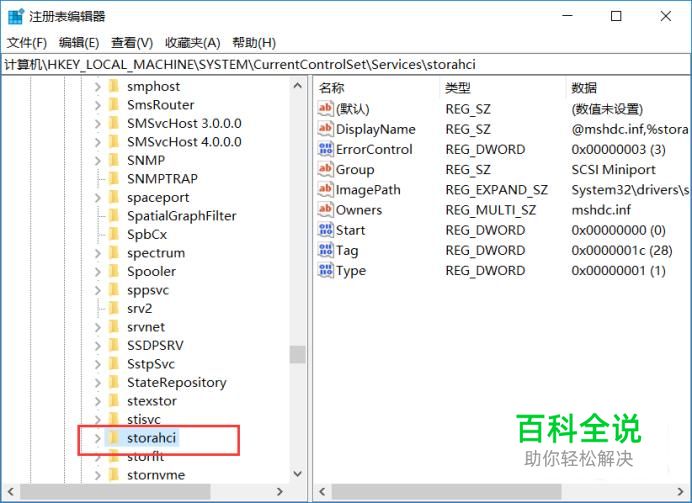Open the 查看(V) menu
Viewport: 692px width, 503px height.
coord(132,42)
